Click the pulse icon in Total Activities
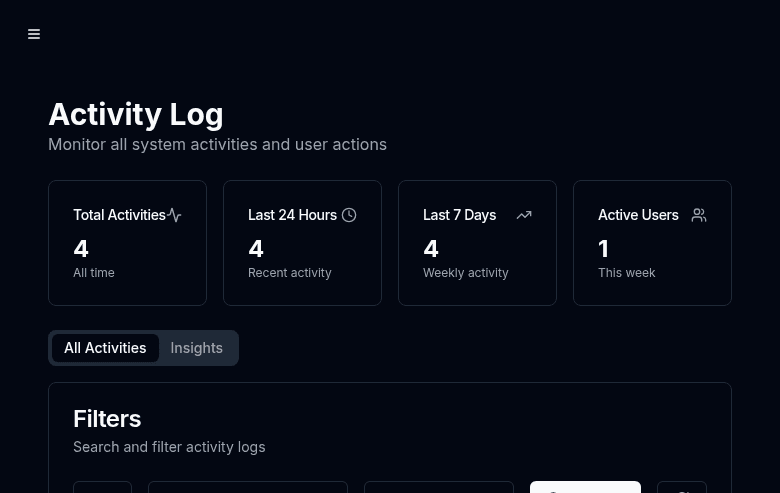Image resolution: width=780 pixels, height=493 pixels. pos(174,215)
